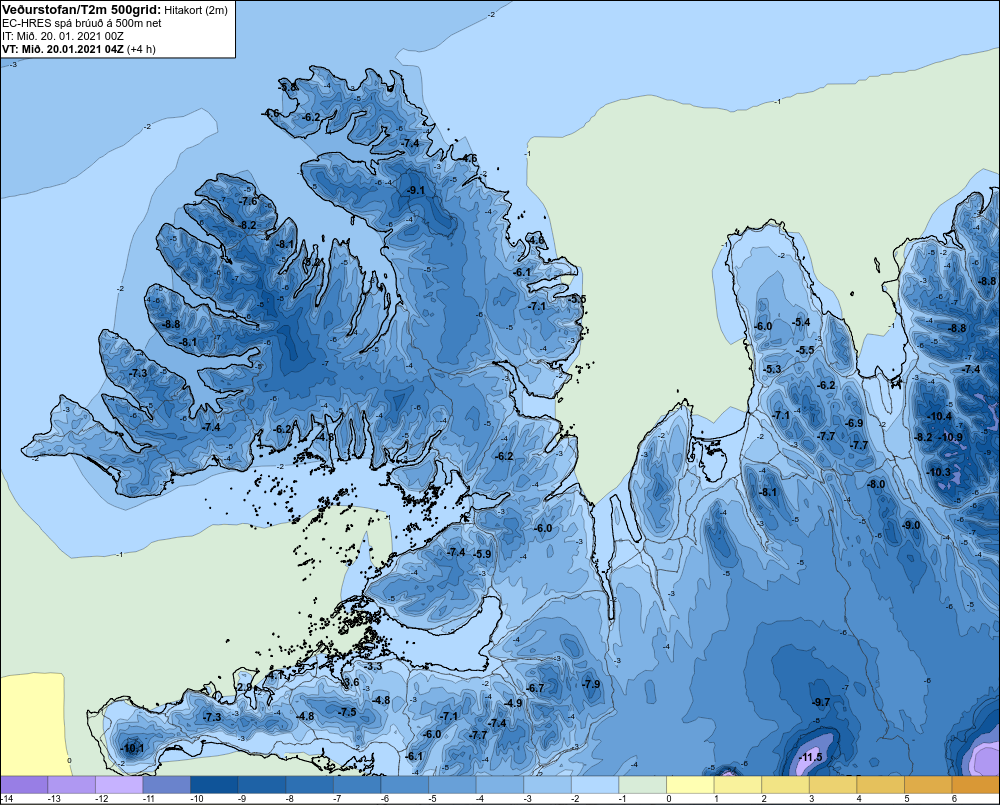Select the -10.1 temperature label
The height and width of the screenshot is (805, 1000).
tap(132, 748)
